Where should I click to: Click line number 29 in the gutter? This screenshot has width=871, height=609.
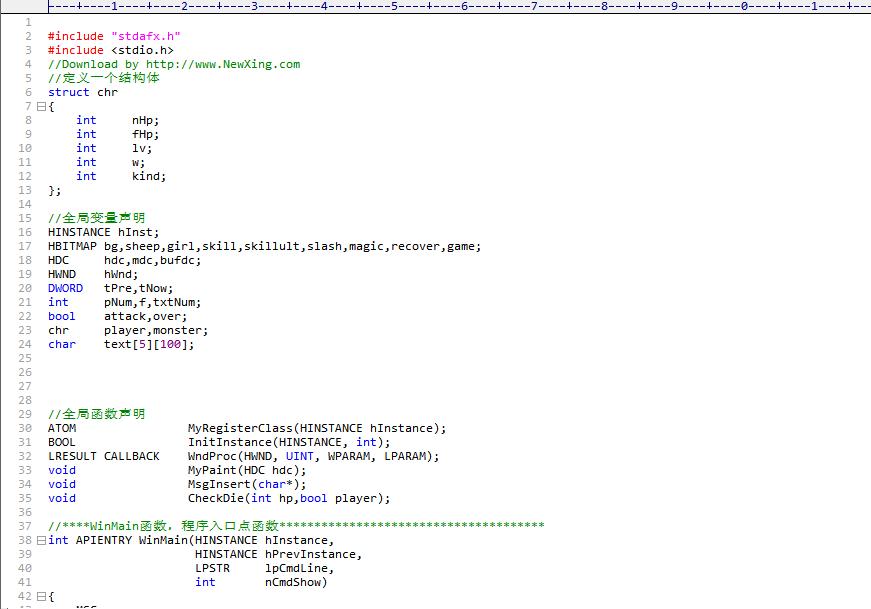click(25, 415)
